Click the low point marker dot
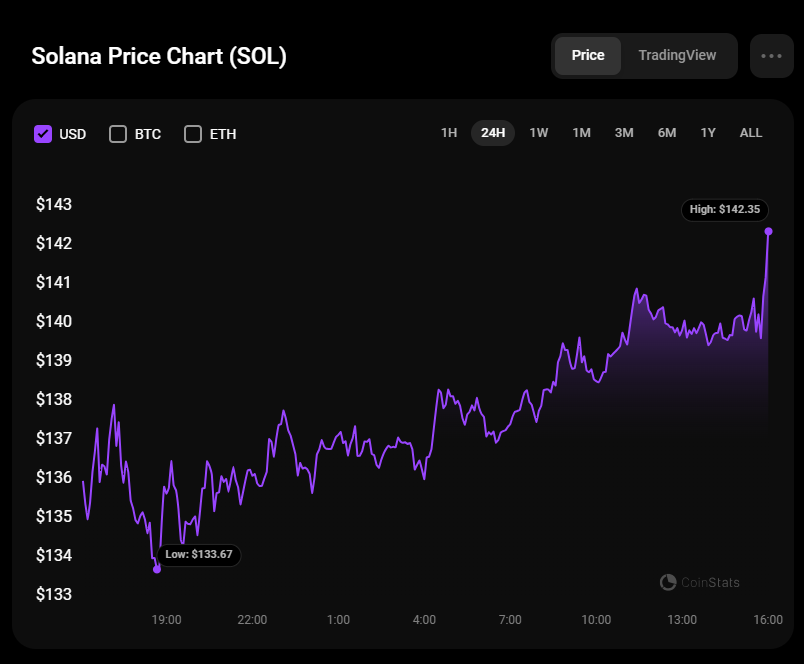Viewport: 804px width, 664px height. point(157,569)
